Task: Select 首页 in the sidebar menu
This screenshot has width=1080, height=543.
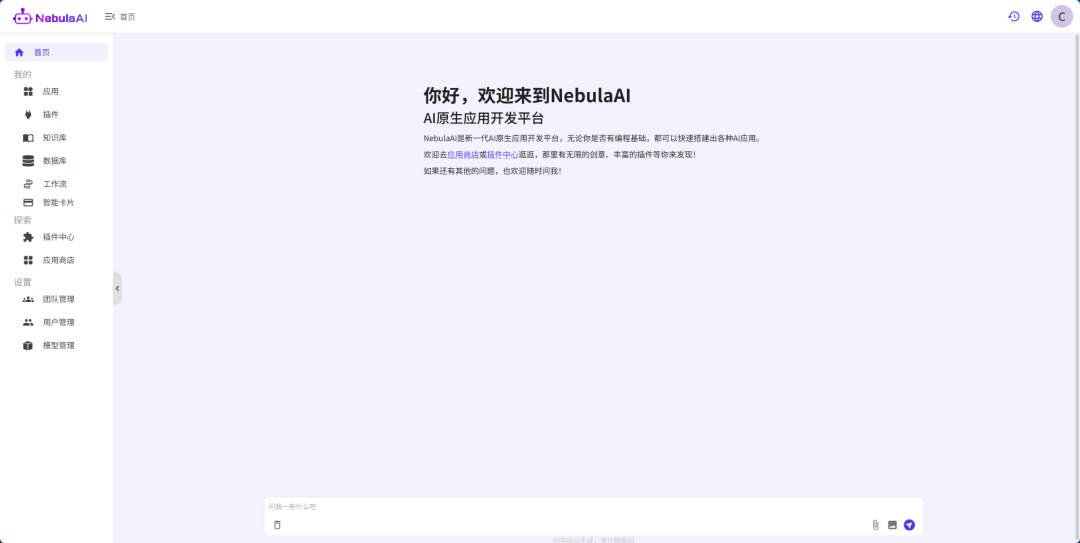Action: [x=56, y=52]
